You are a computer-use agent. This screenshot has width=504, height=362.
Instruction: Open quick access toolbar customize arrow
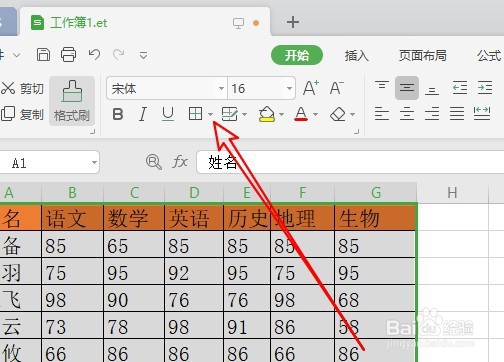click(x=144, y=55)
